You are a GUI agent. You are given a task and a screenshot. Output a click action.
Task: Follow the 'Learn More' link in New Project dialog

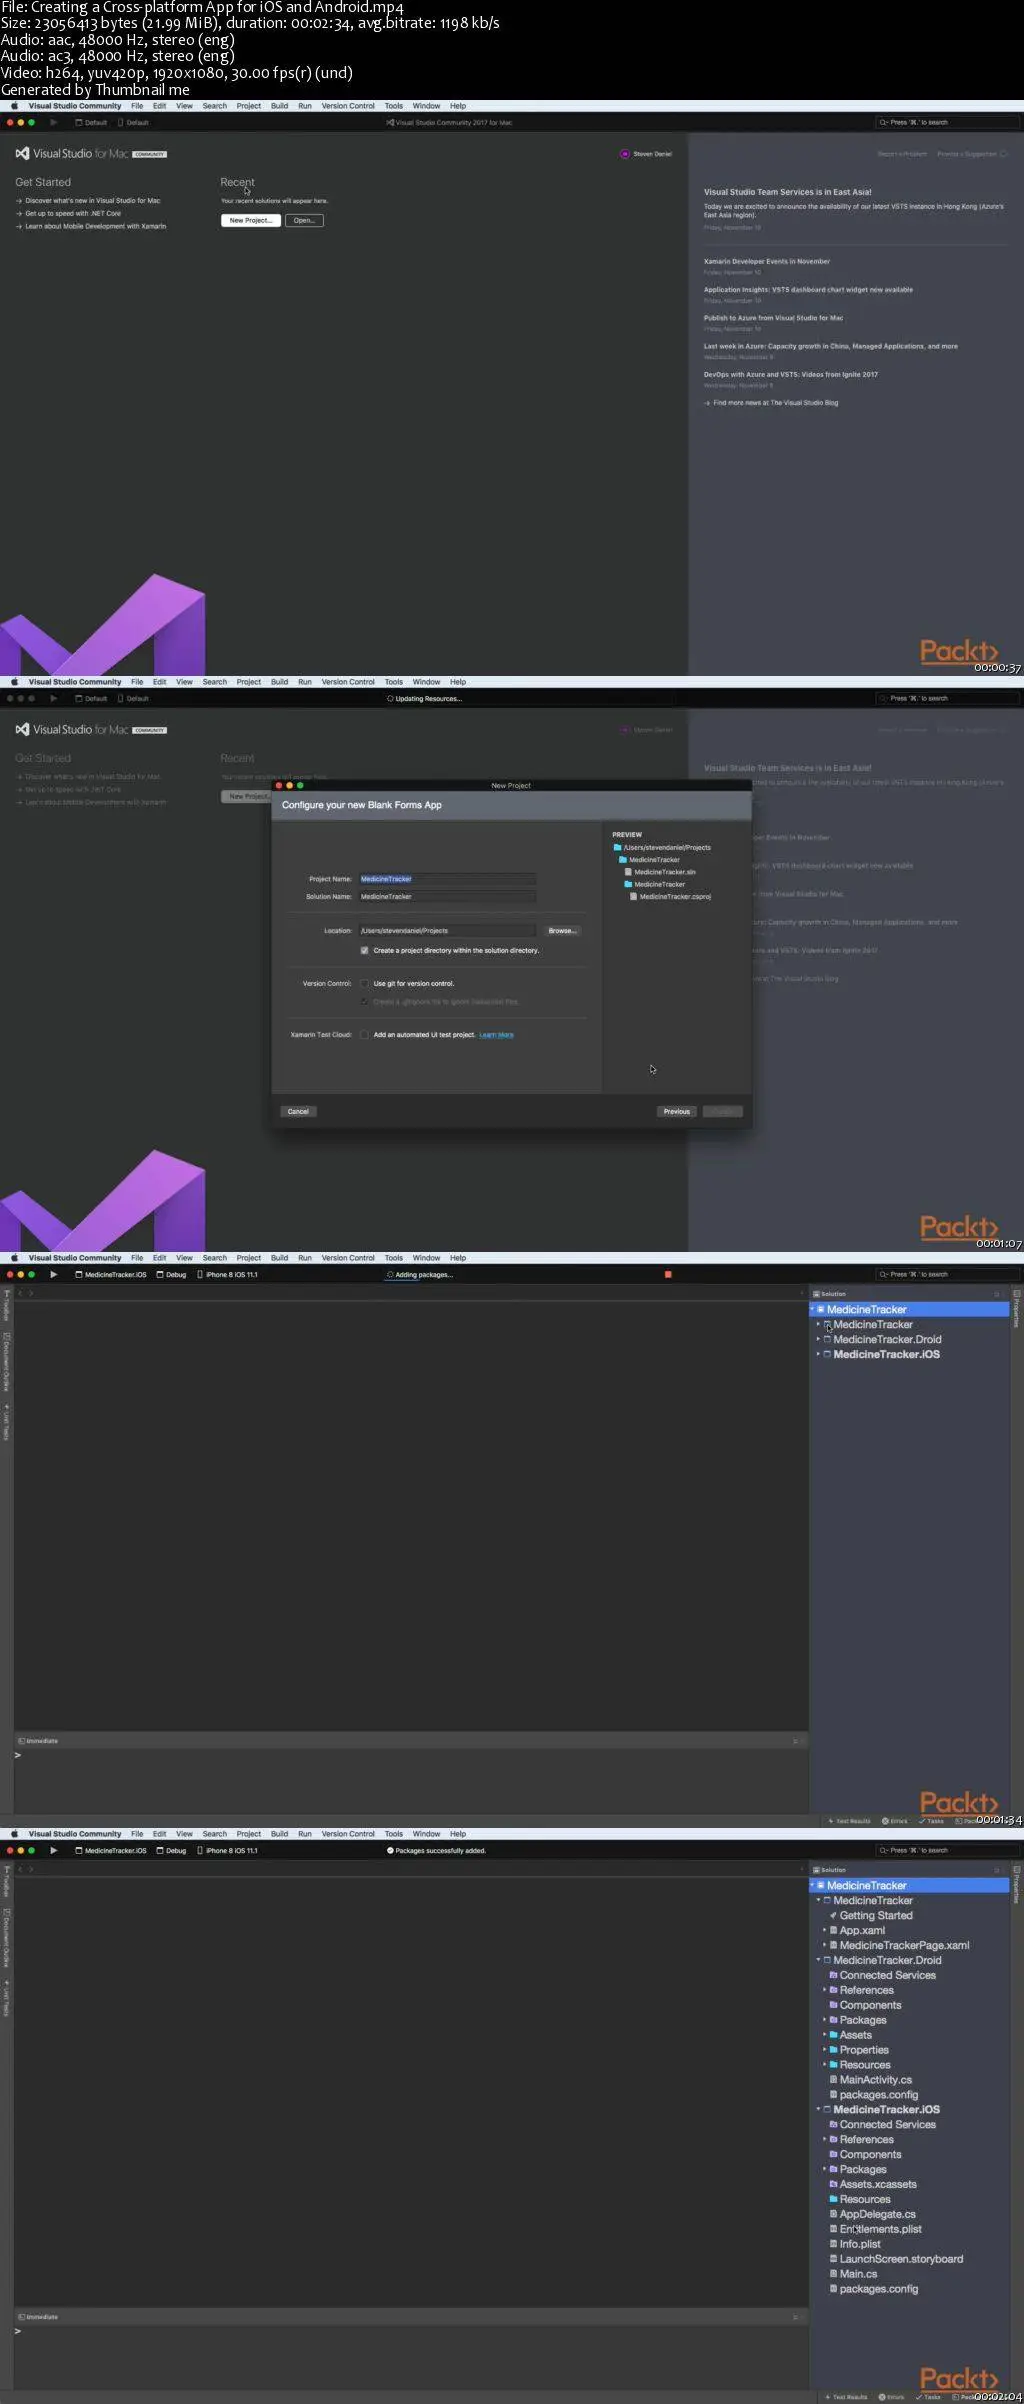pos(497,1035)
